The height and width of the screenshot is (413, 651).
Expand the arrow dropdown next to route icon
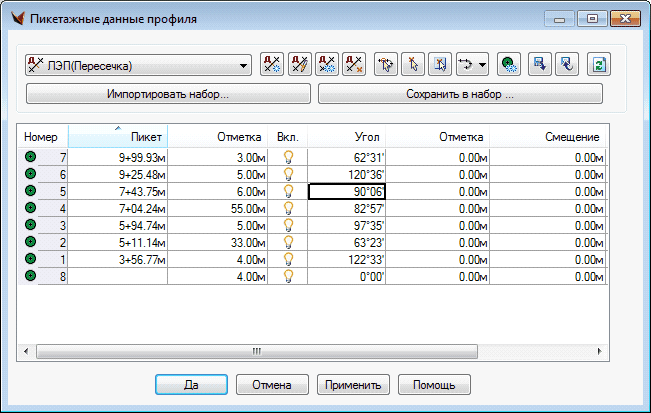(484, 65)
